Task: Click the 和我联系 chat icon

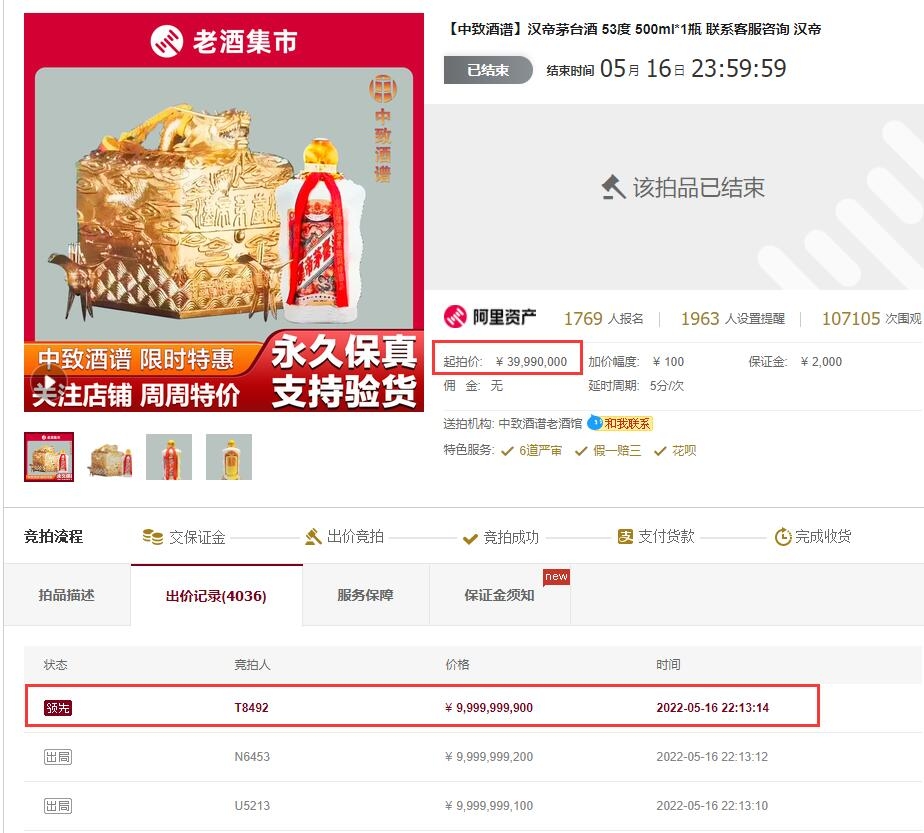Action: 595,423
